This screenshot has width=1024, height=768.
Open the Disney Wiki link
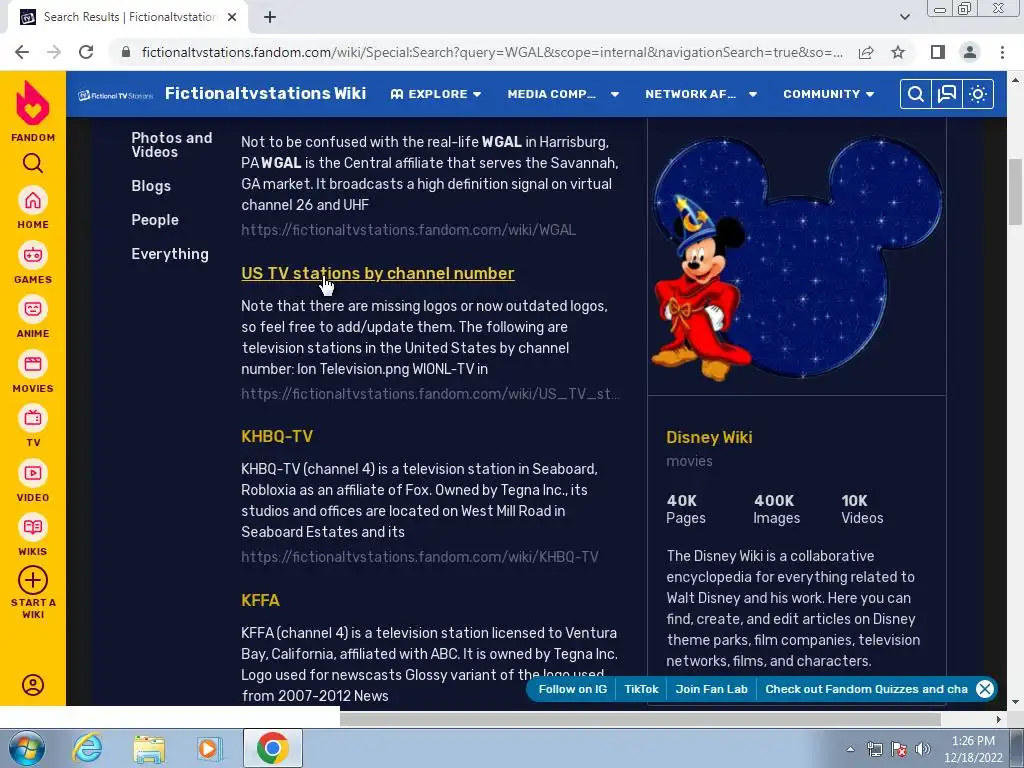pos(709,437)
